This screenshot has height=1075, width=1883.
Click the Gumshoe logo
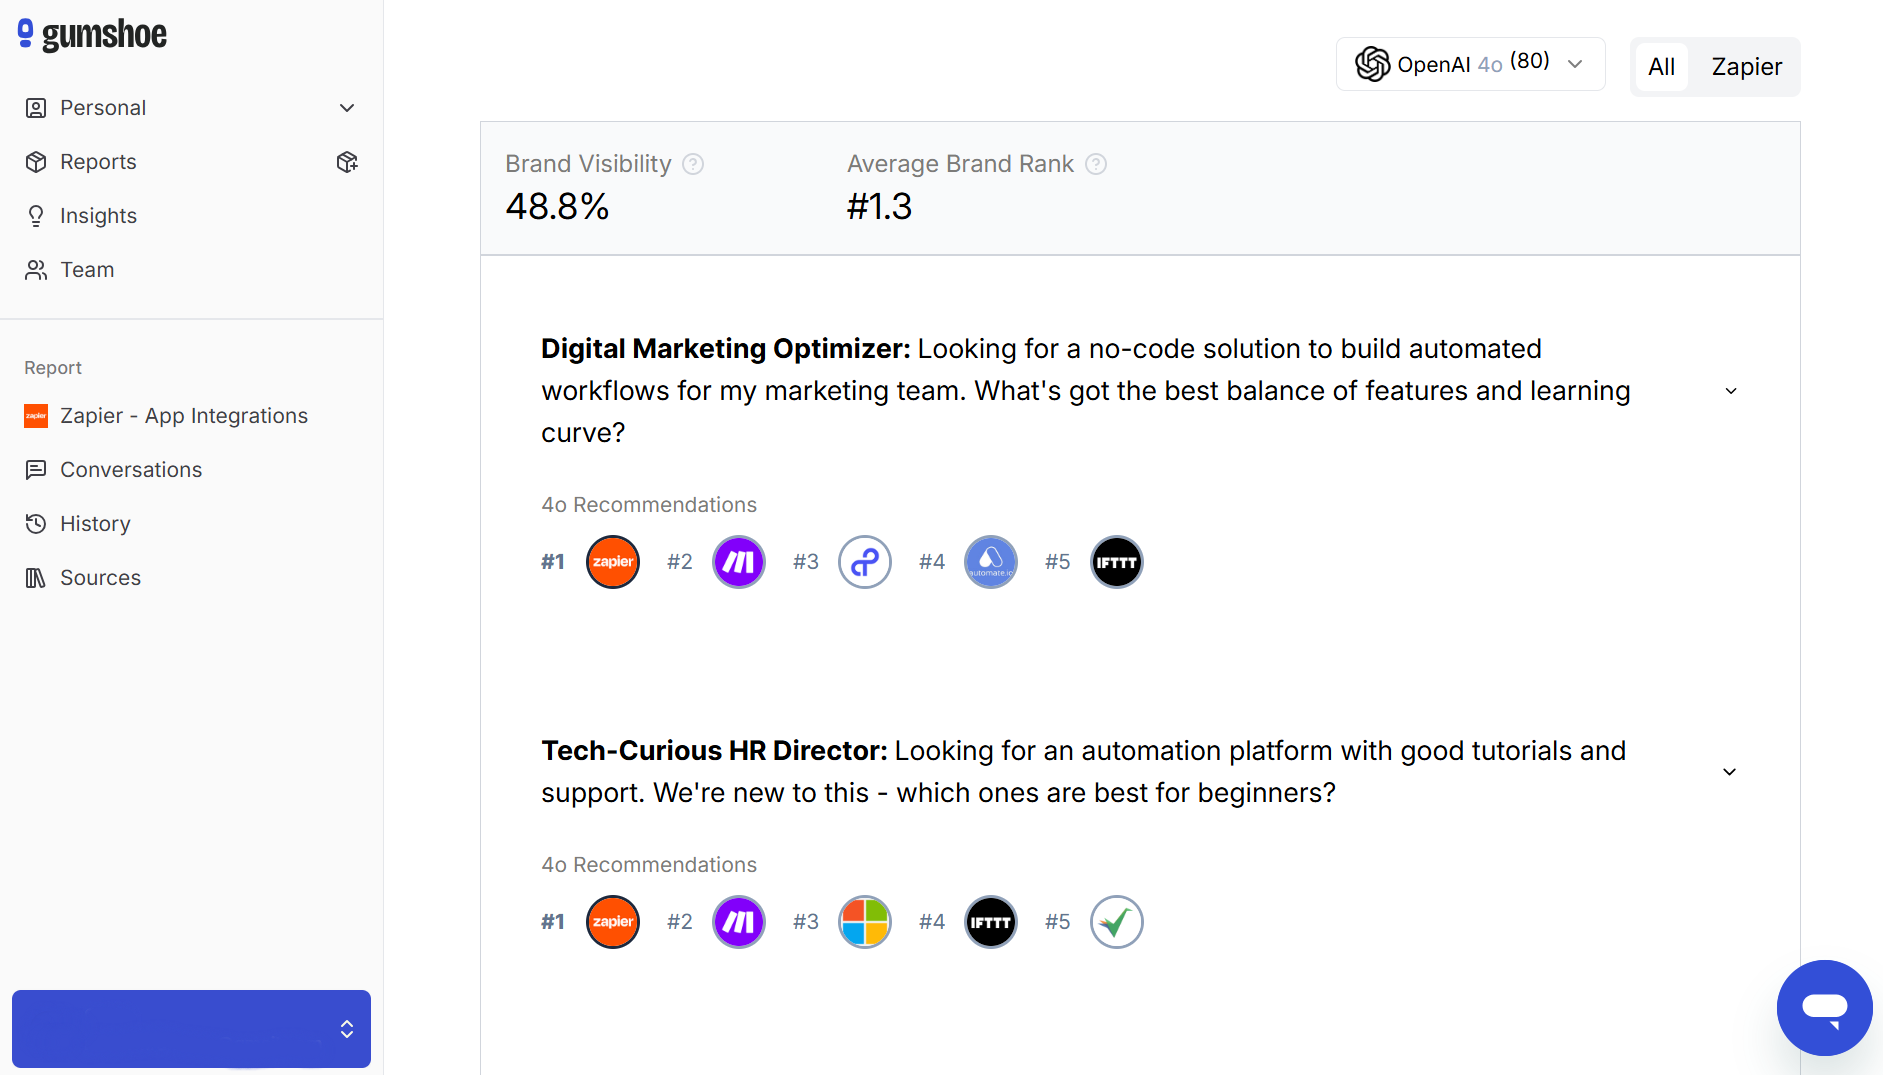[x=93, y=35]
